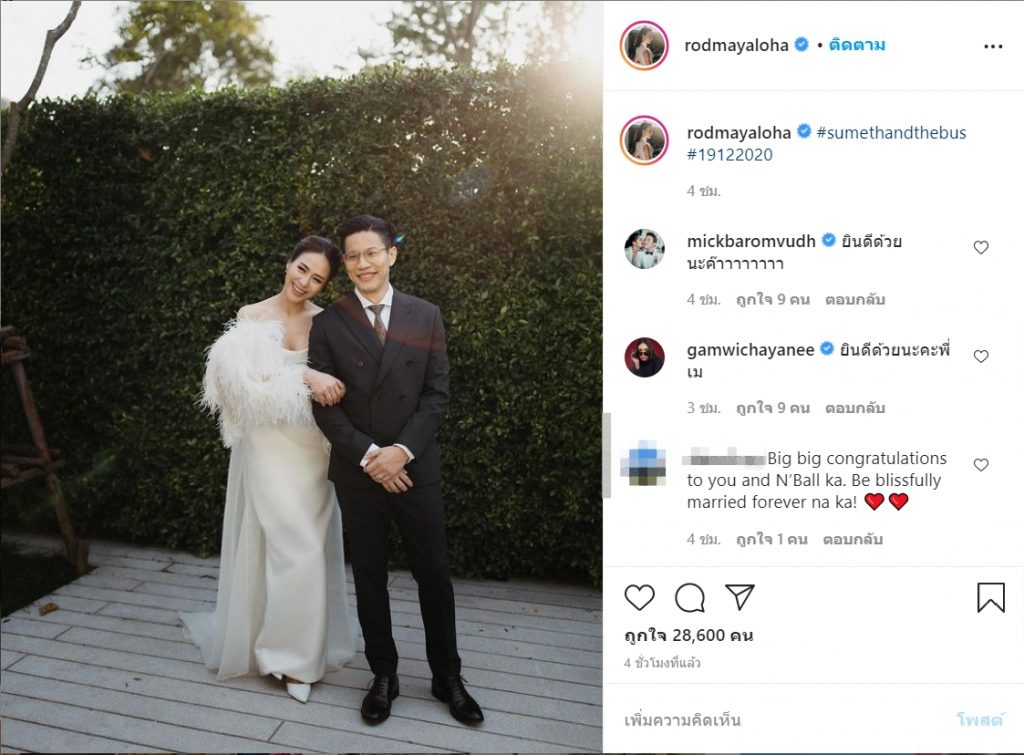
Task: Save post with the bookmark icon
Action: [991, 598]
